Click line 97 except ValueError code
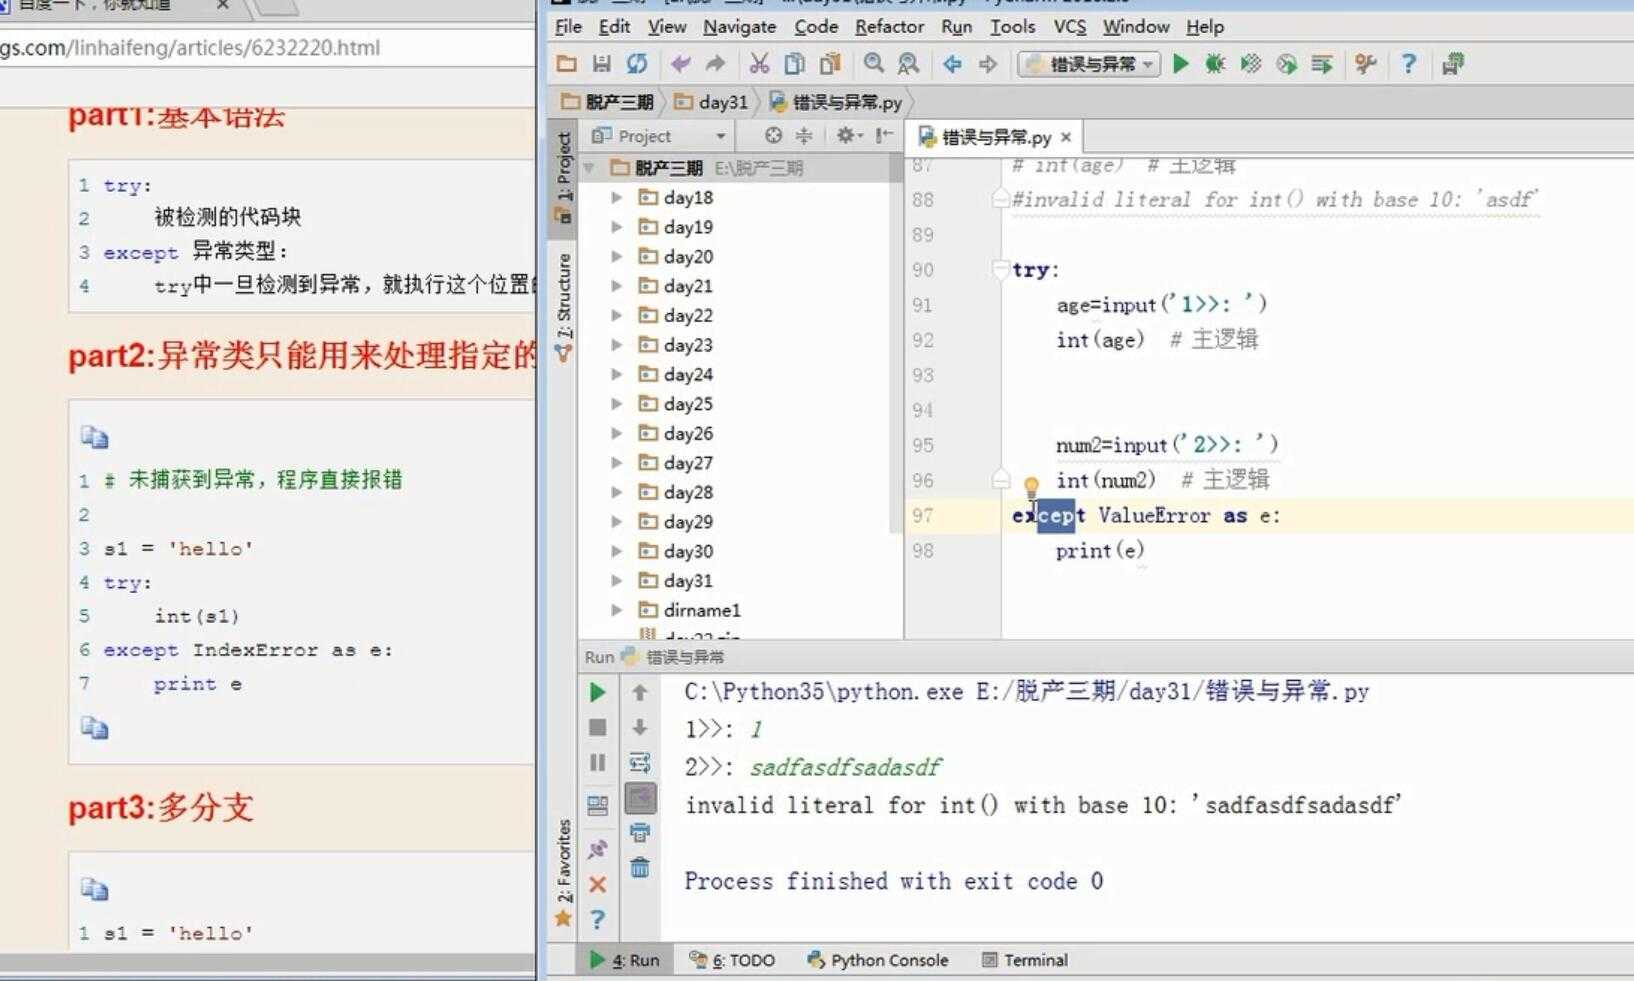Screen dimensions: 1634x981 (1146, 516)
